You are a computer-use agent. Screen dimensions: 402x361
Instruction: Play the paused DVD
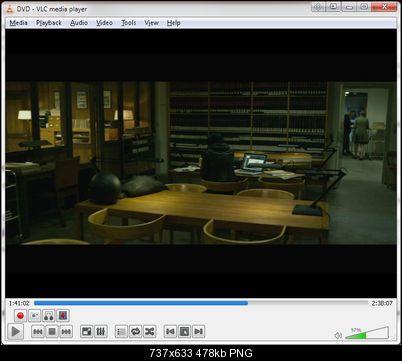pyautogui.click(x=15, y=332)
